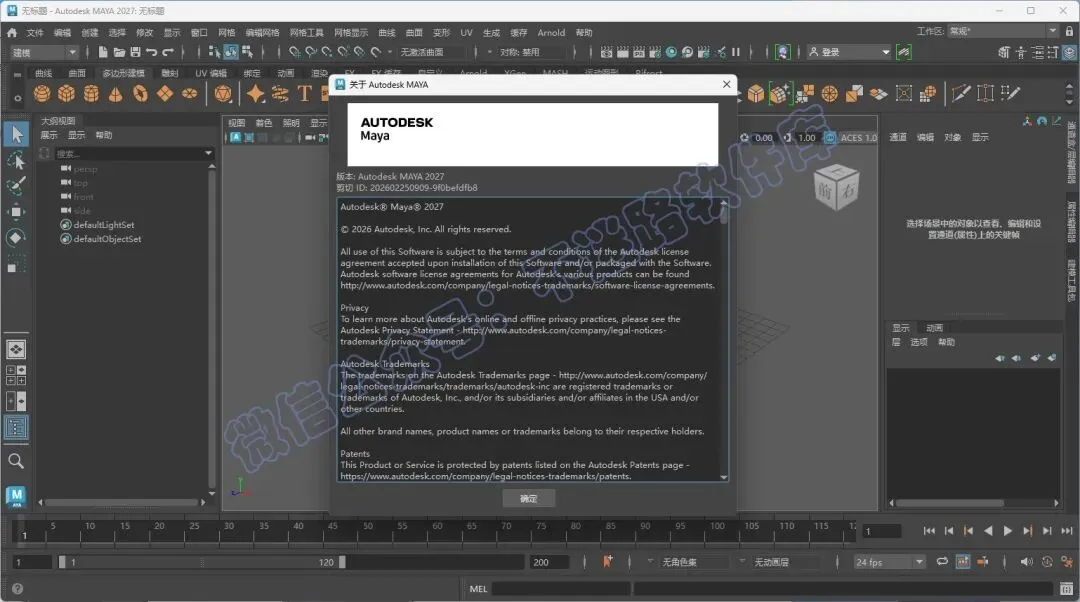Click the polygon cube shelf icon
This screenshot has height=602, width=1080.
point(66,93)
